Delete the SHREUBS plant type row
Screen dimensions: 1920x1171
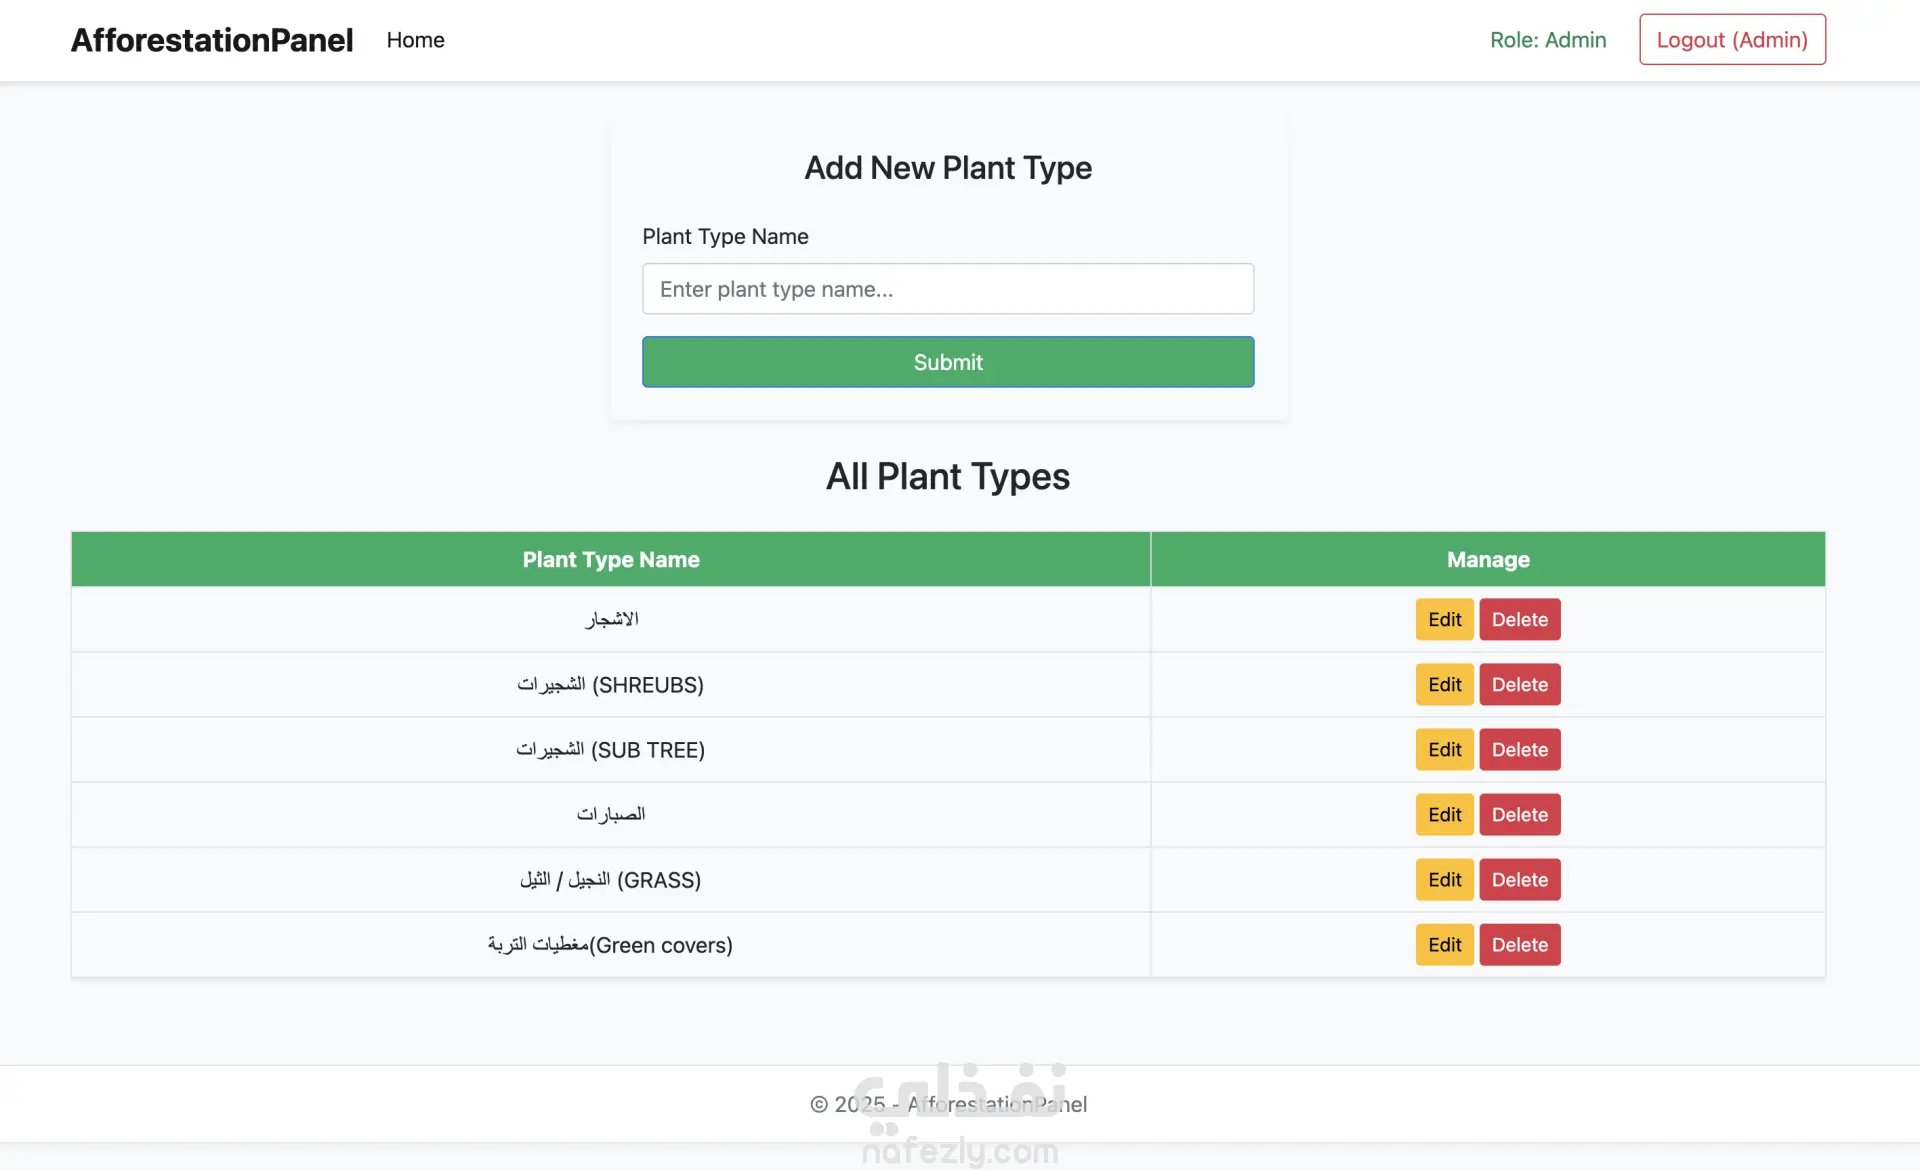tap(1519, 685)
